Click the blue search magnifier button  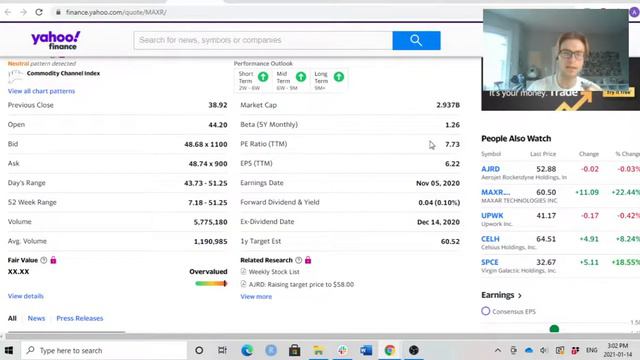point(416,40)
